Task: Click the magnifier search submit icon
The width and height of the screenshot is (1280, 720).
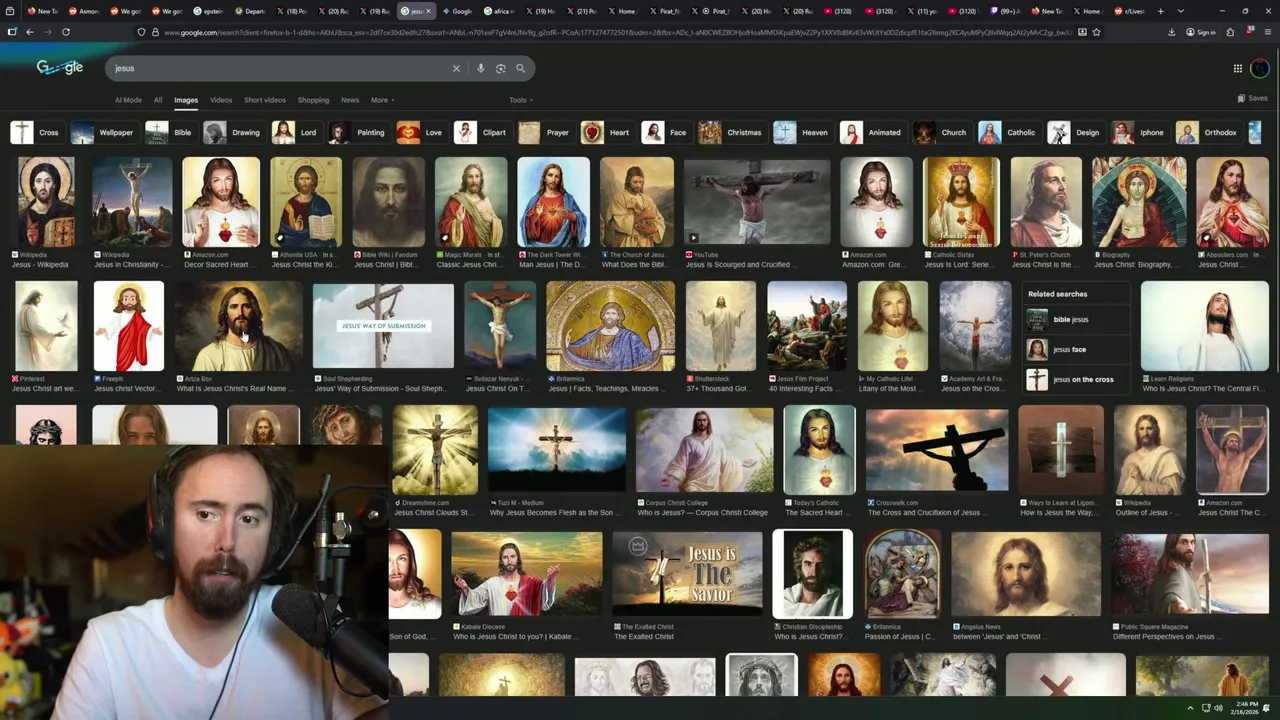Action: [521, 68]
